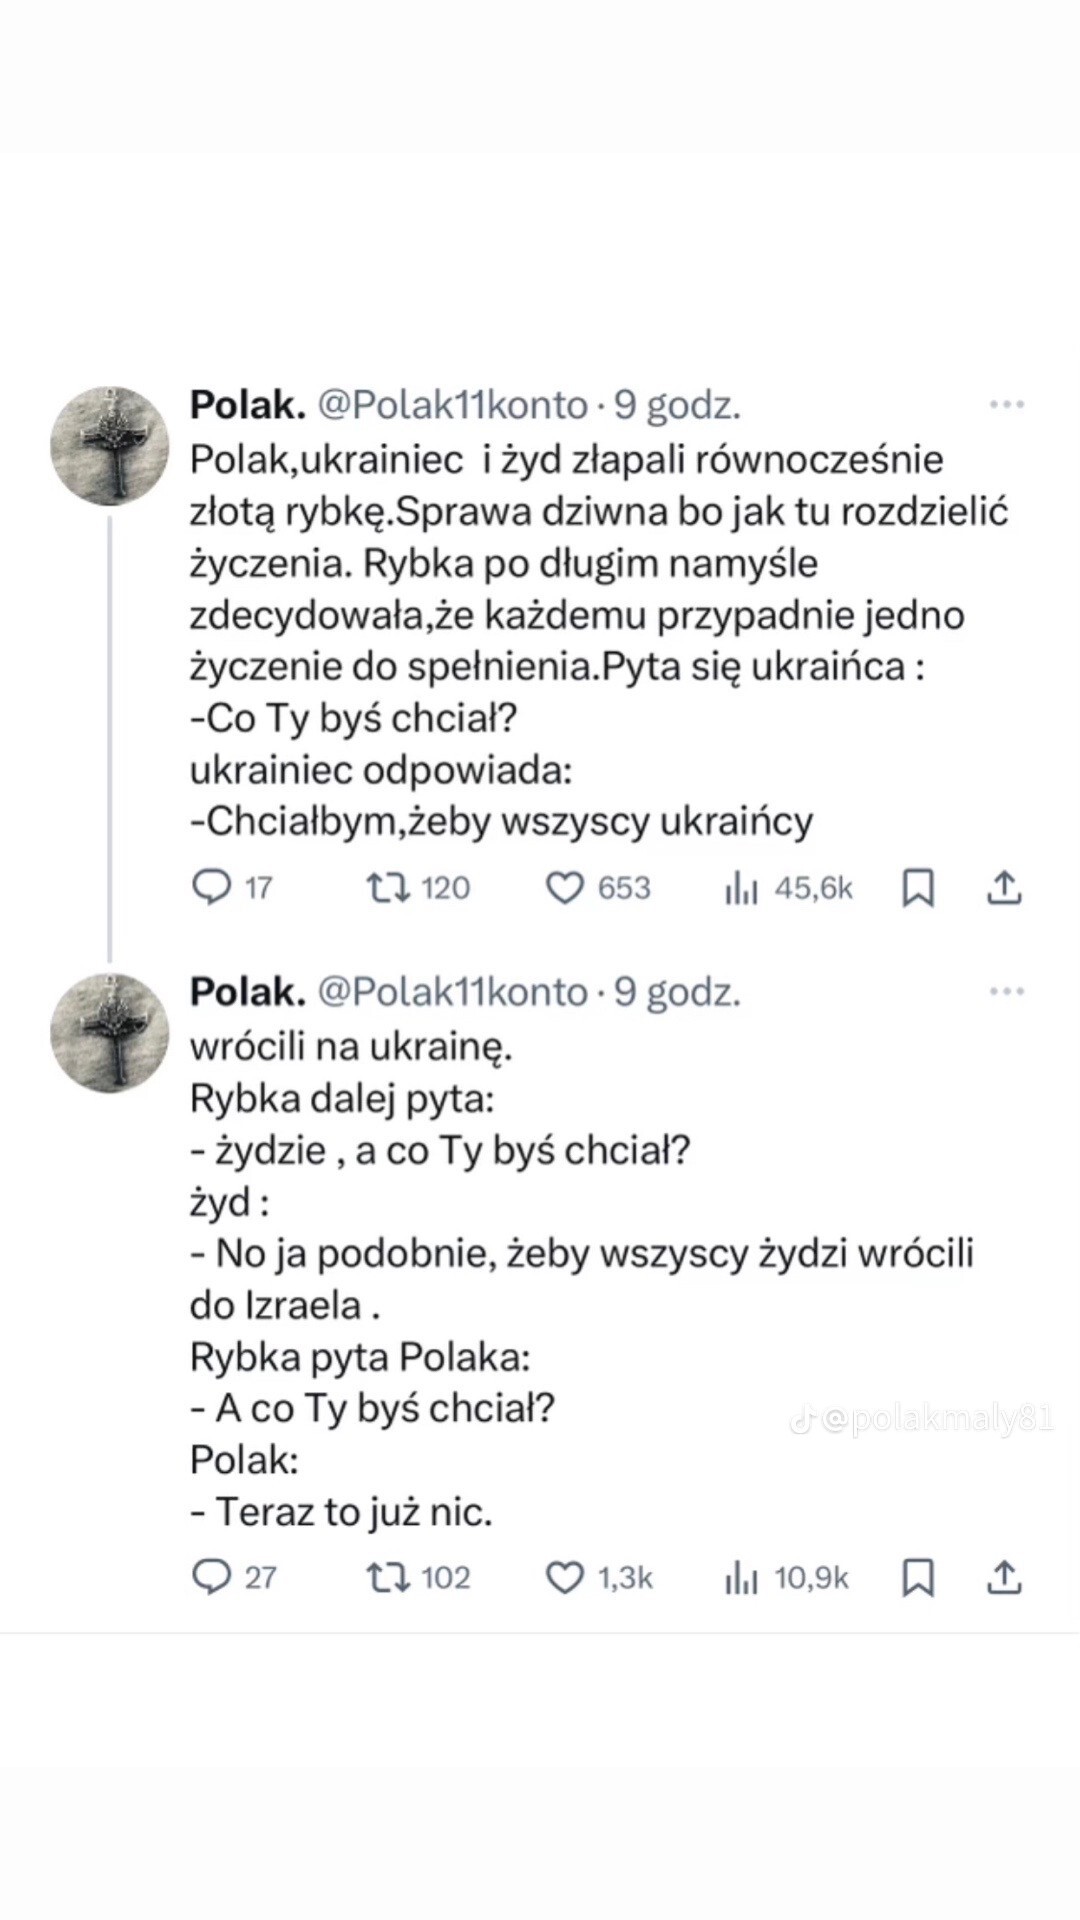Like the second tweet with the heart icon
1080x1920 pixels.
point(567,1577)
